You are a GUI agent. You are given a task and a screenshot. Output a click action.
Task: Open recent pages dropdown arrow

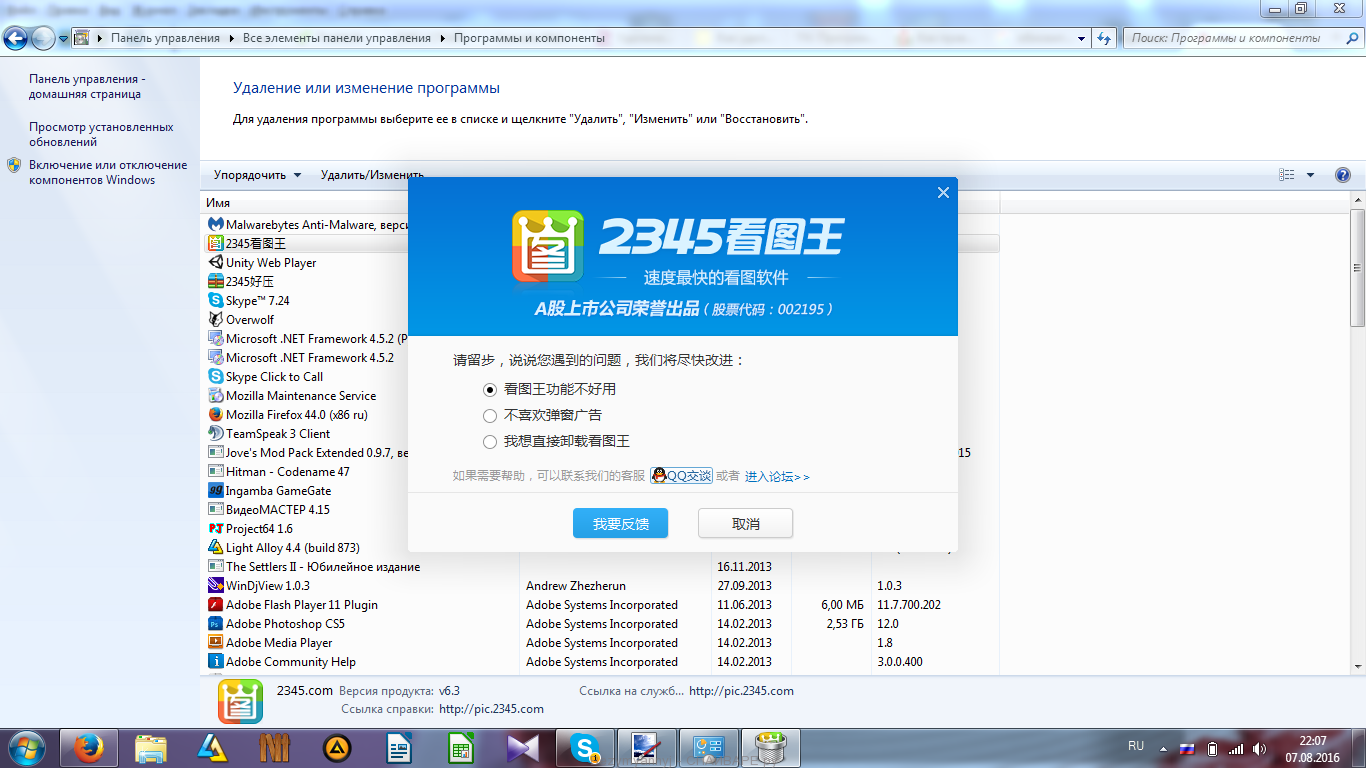pos(64,39)
